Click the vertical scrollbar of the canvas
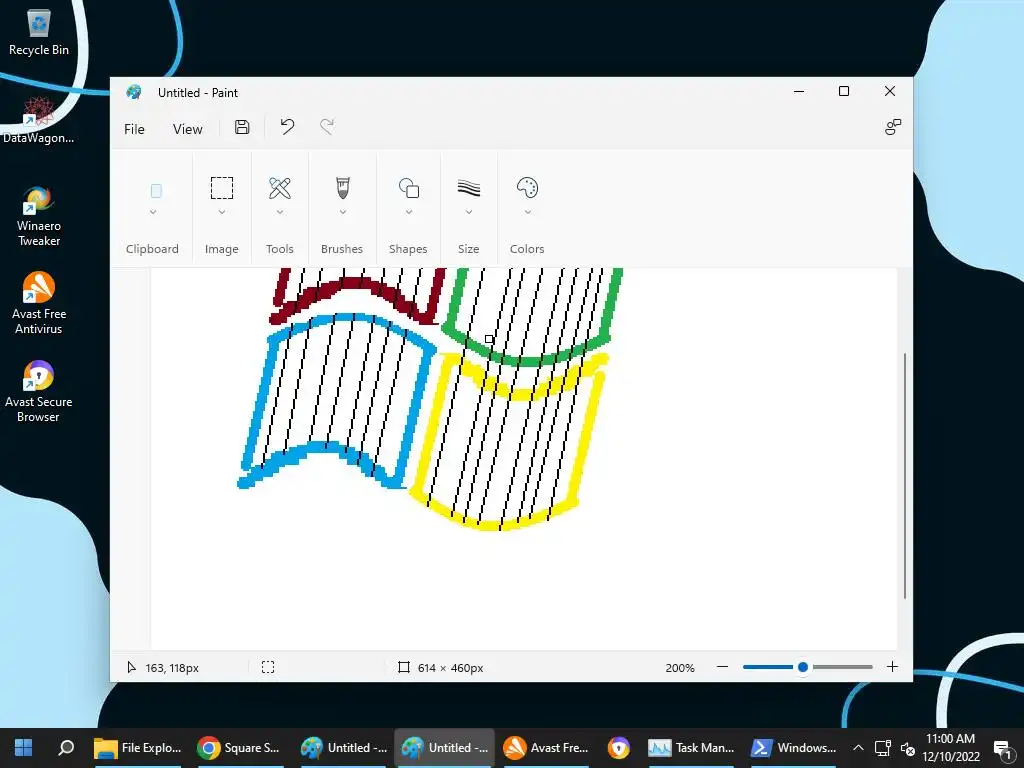This screenshot has width=1024, height=768. tap(904, 475)
